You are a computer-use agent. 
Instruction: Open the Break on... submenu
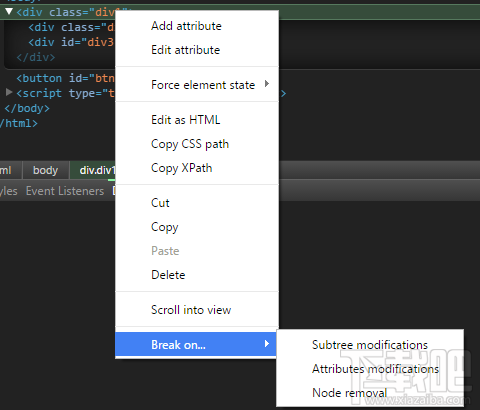click(x=196, y=344)
